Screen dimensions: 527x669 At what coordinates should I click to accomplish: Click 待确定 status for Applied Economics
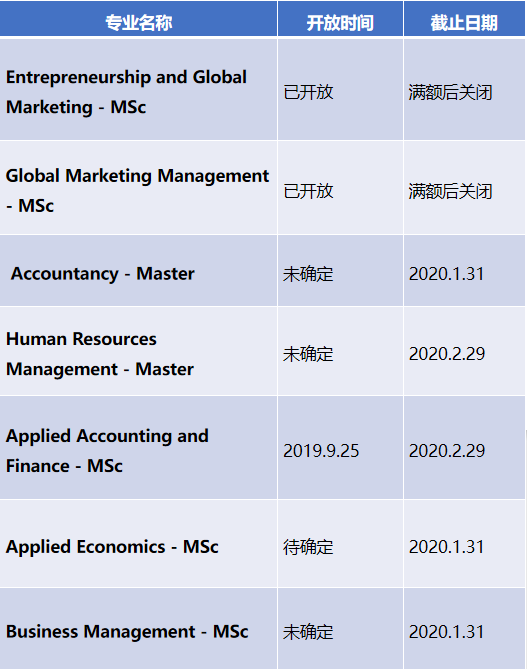tap(308, 547)
